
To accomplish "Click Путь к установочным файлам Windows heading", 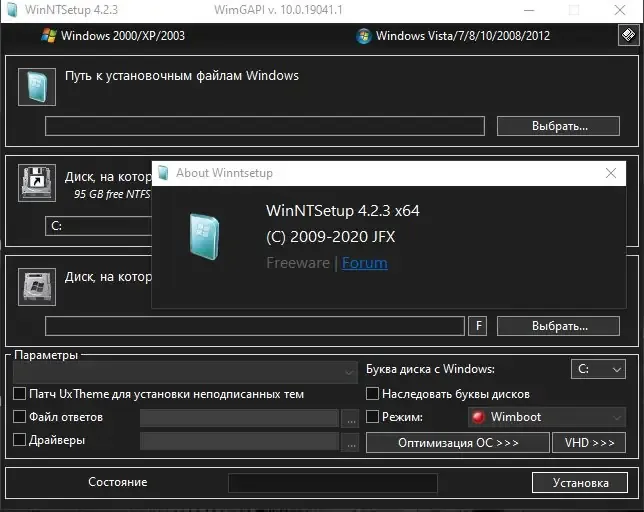I will 182,76.
